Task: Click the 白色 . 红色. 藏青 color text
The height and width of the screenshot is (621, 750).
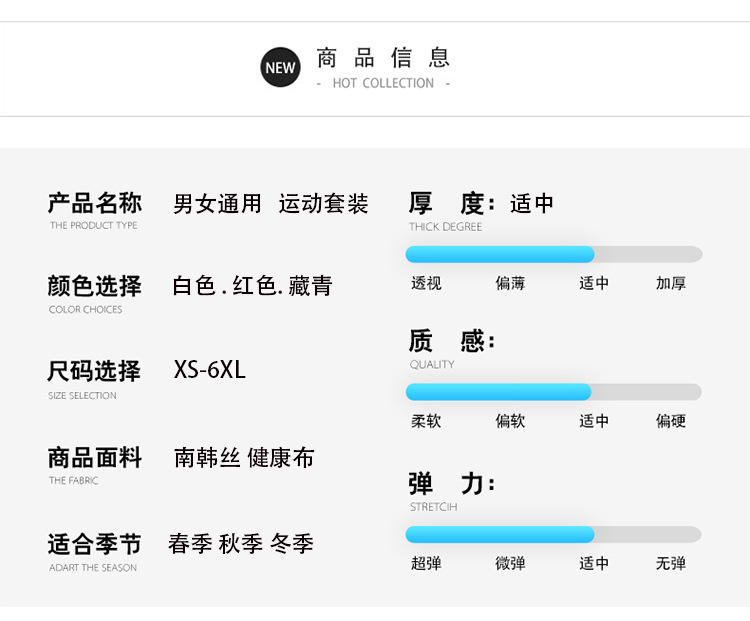Action: click(x=252, y=286)
